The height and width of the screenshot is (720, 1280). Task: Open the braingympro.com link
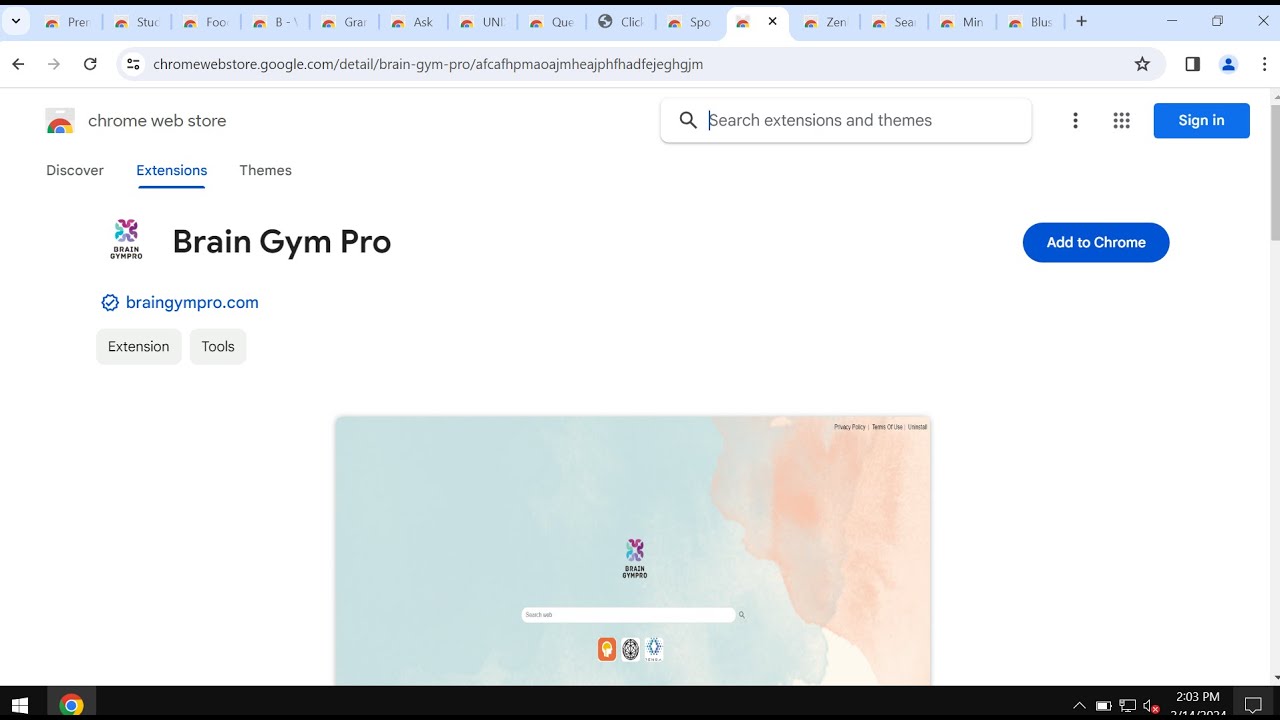[x=192, y=302]
